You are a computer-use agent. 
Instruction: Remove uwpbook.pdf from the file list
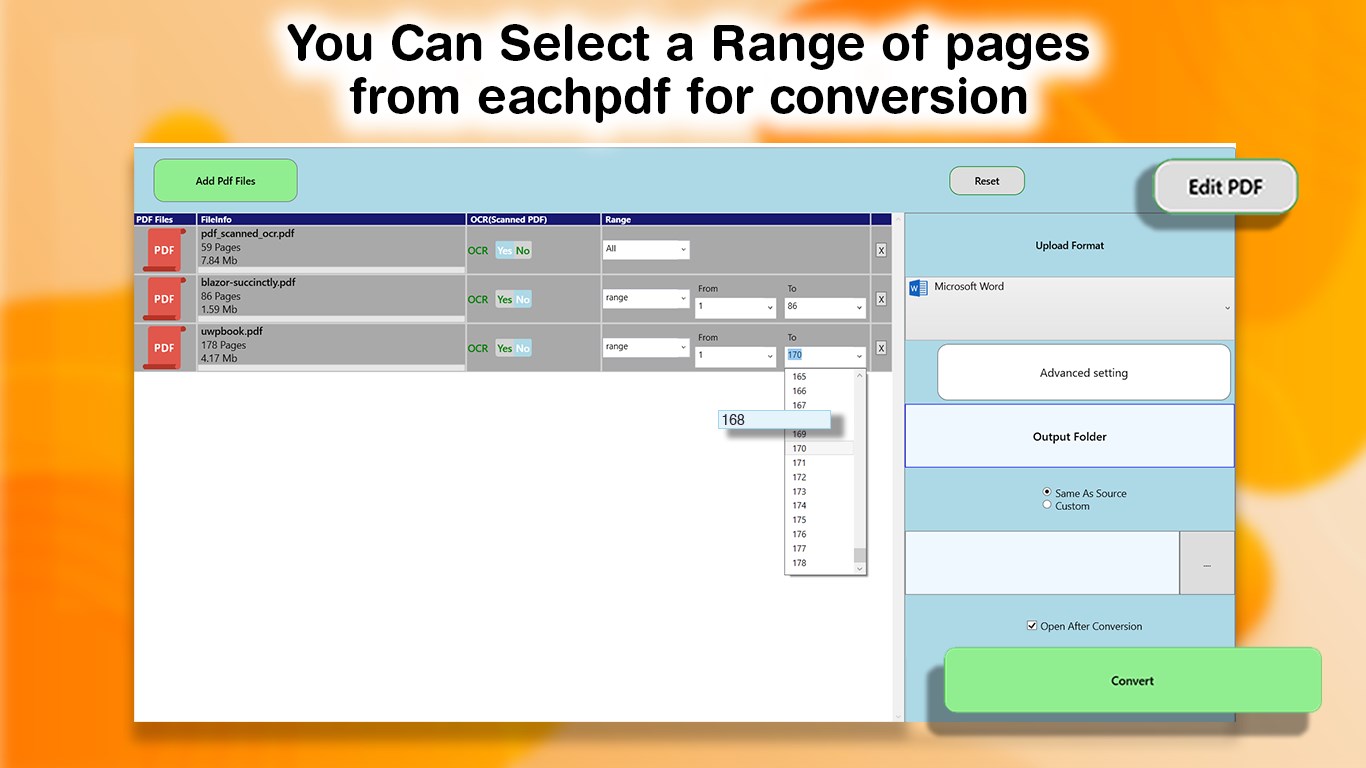tap(881, 347)
